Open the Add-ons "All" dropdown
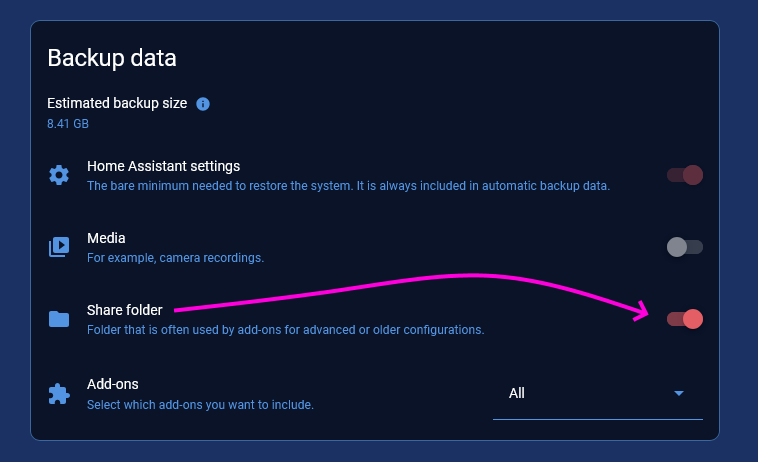Screen dimensions: 758x462 (597, 394)
